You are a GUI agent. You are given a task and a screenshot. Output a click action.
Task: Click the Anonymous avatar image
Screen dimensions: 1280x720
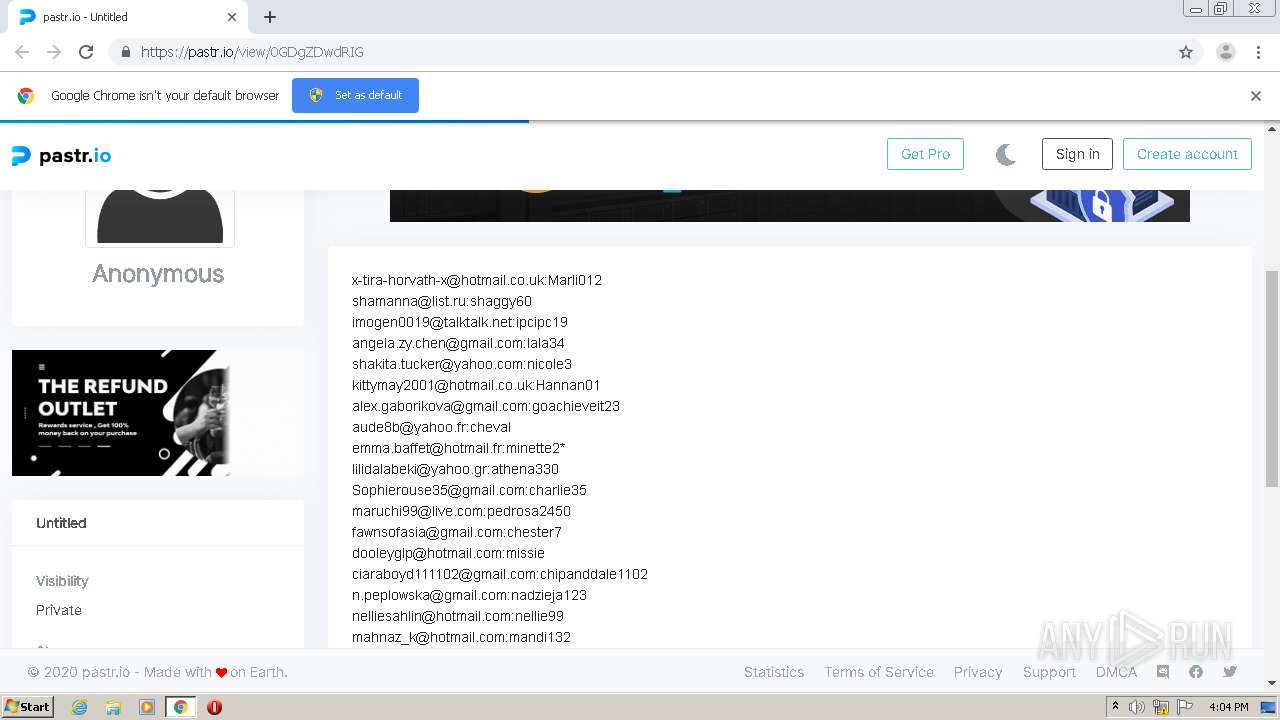pyautogui.click(x=160, y=217)
